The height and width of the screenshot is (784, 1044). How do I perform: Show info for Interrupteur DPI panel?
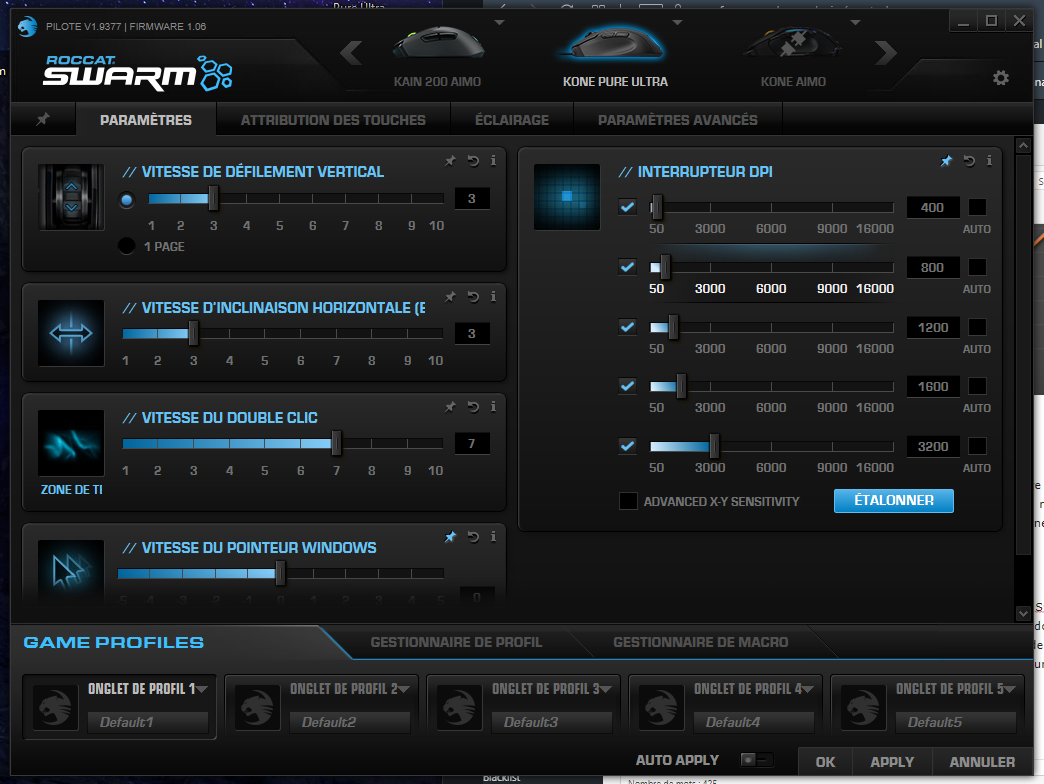point(989,160)
